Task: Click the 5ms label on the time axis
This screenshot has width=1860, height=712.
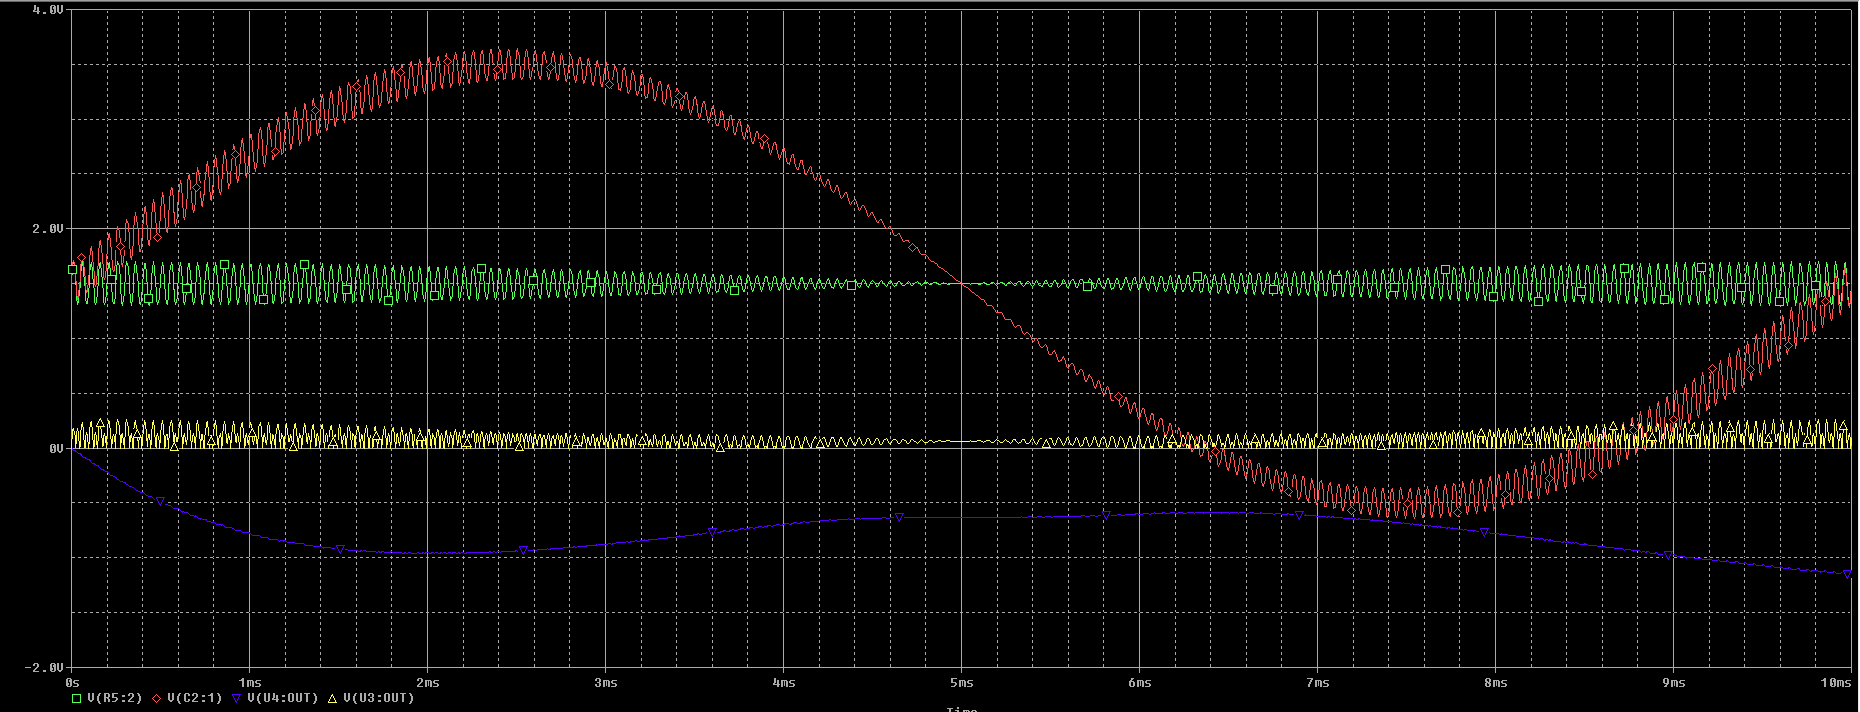Action: click(961, 682)
